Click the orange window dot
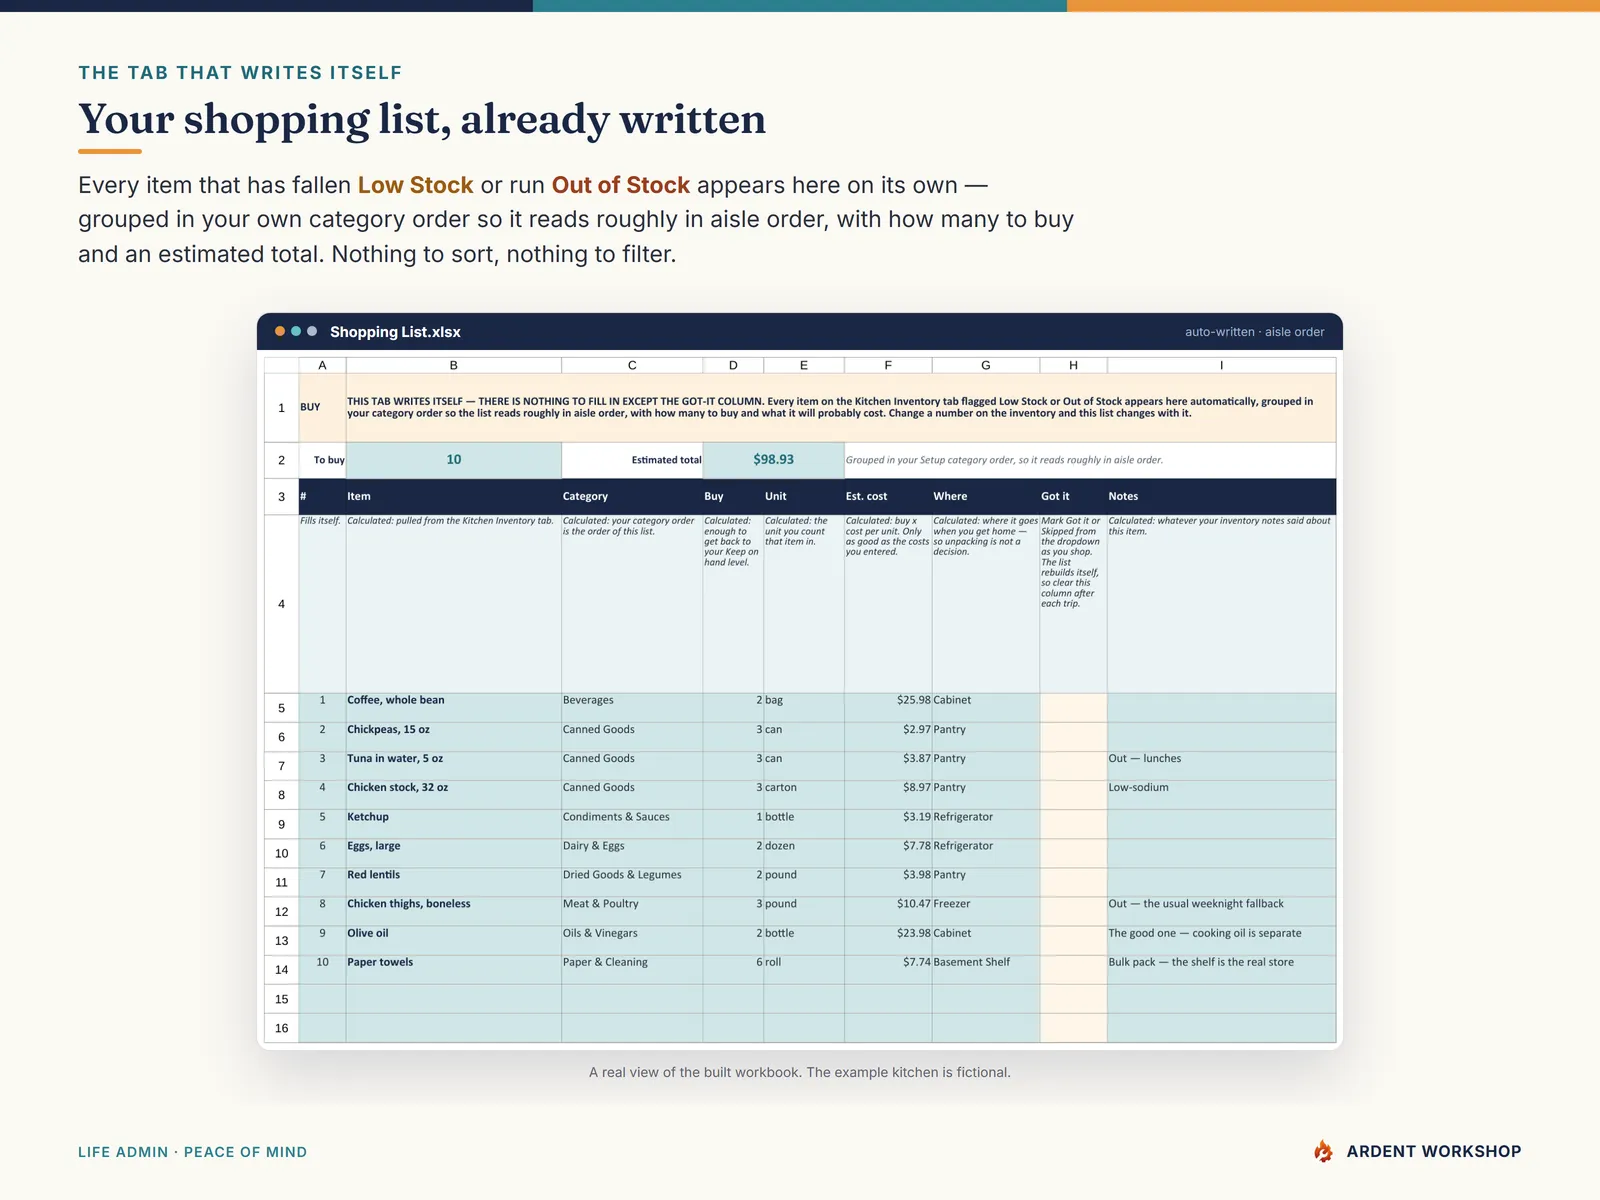Image resolution: width=1600 pixels, height=1200 pixels. [280, 331]
